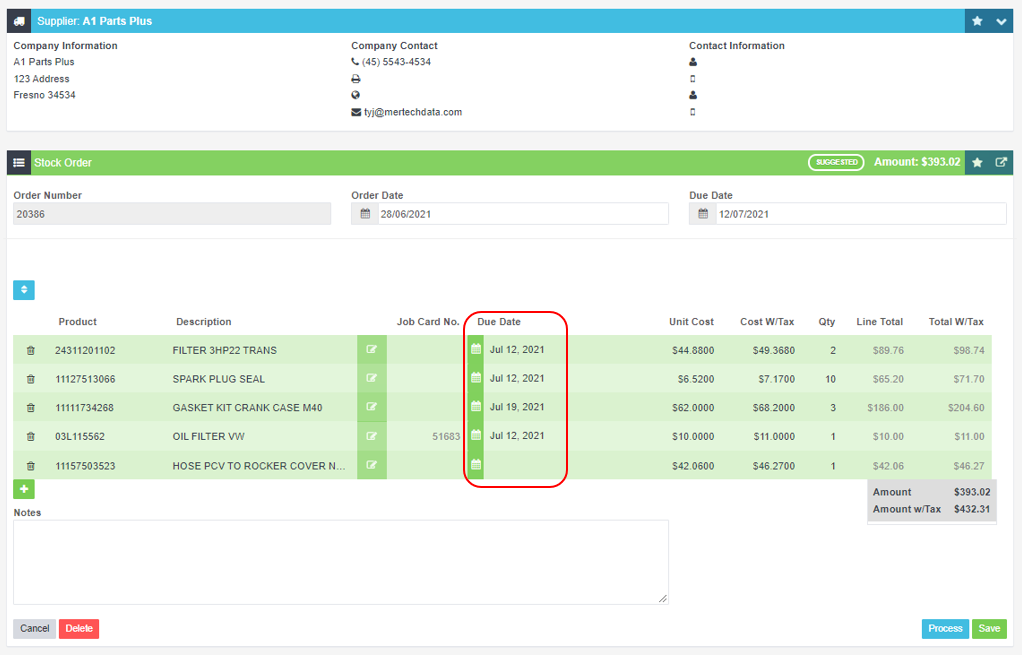Delete the OIL FILTER VW line
1022x656 pixels.
31,436
